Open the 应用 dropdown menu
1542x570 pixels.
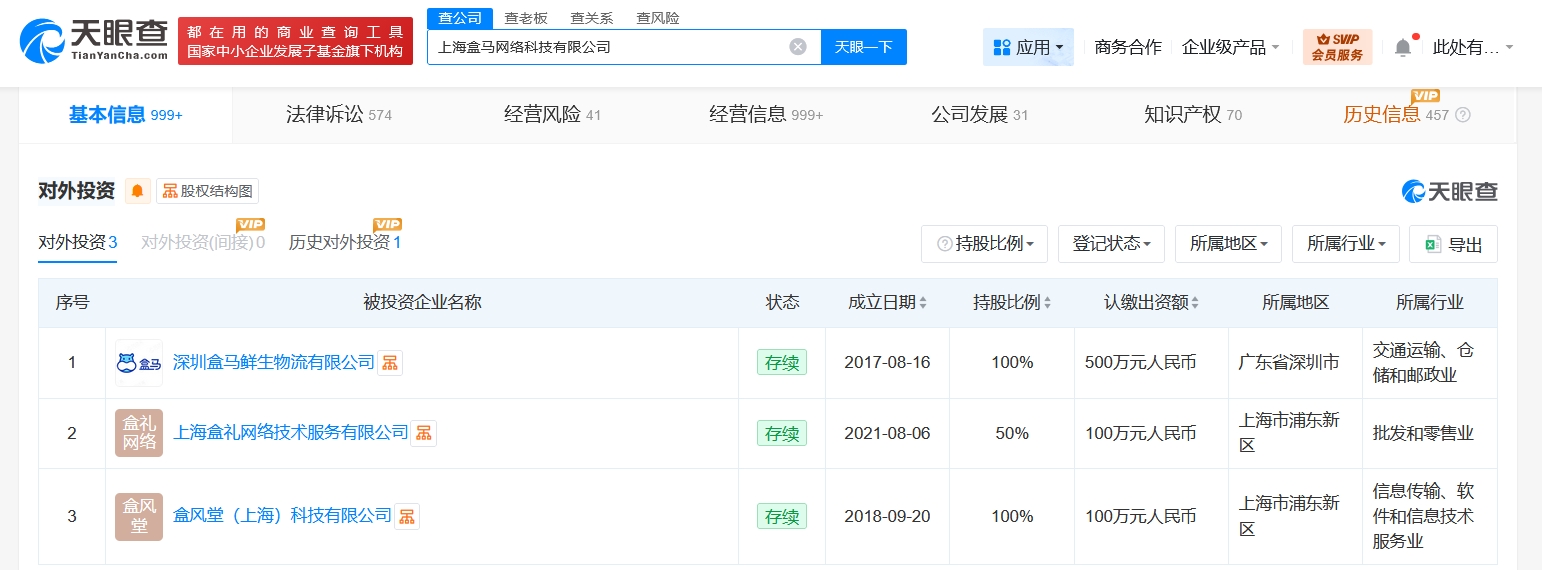coord(1027,47)
